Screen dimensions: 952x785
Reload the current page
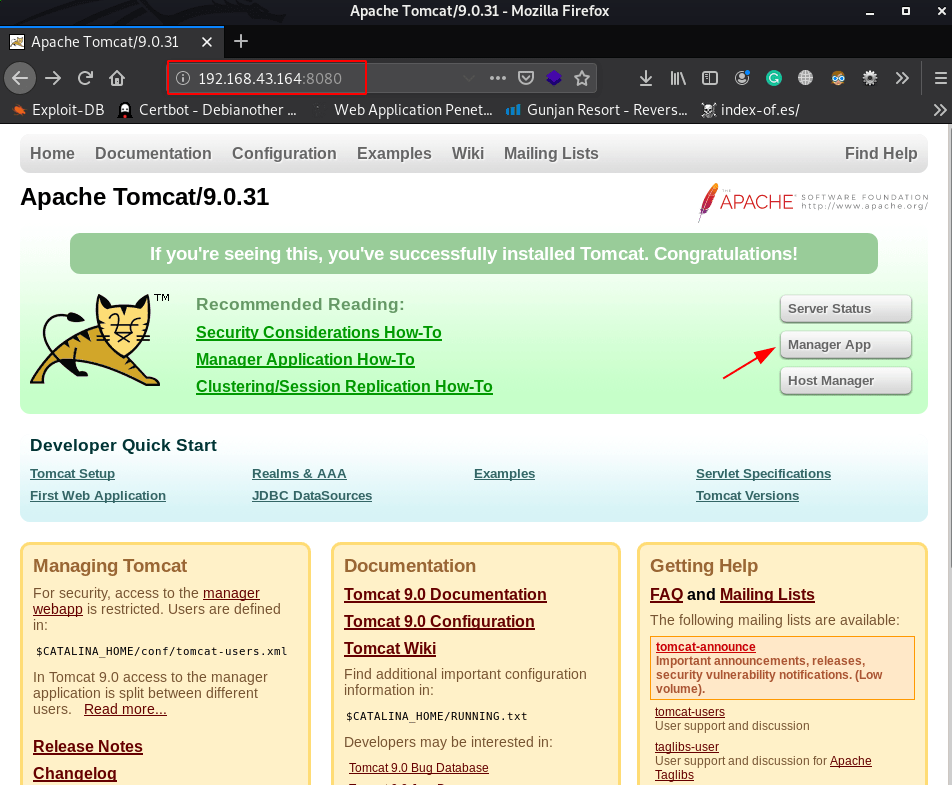[x=85, y=78]
